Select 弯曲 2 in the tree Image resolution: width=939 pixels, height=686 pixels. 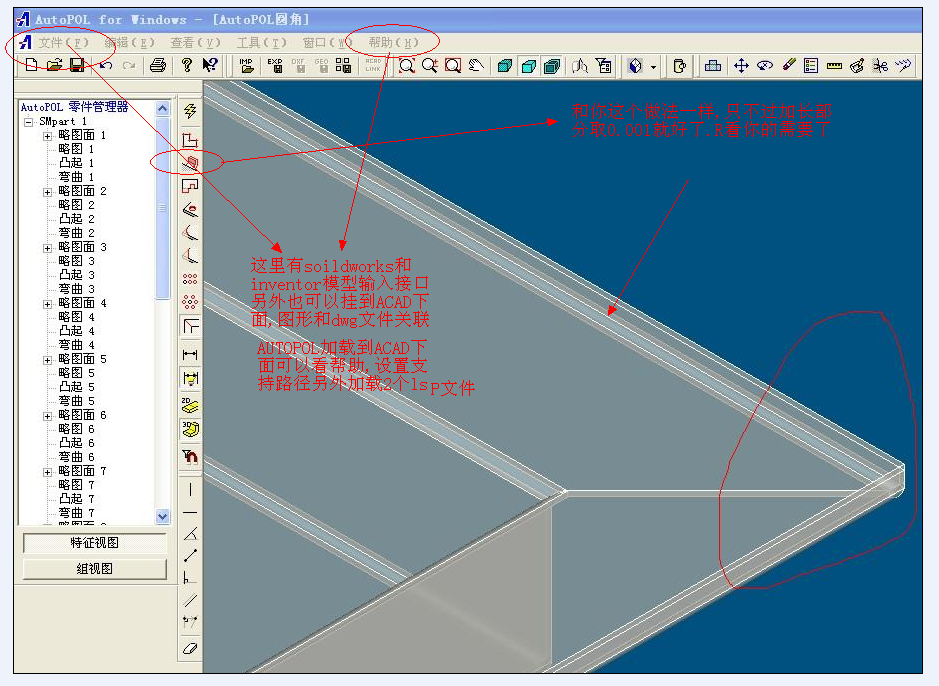77,233
